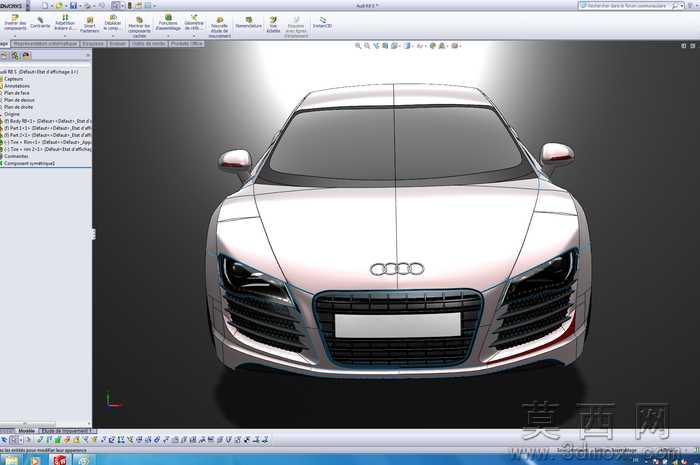Click the Save icon in the title bar

click(74, 6)
